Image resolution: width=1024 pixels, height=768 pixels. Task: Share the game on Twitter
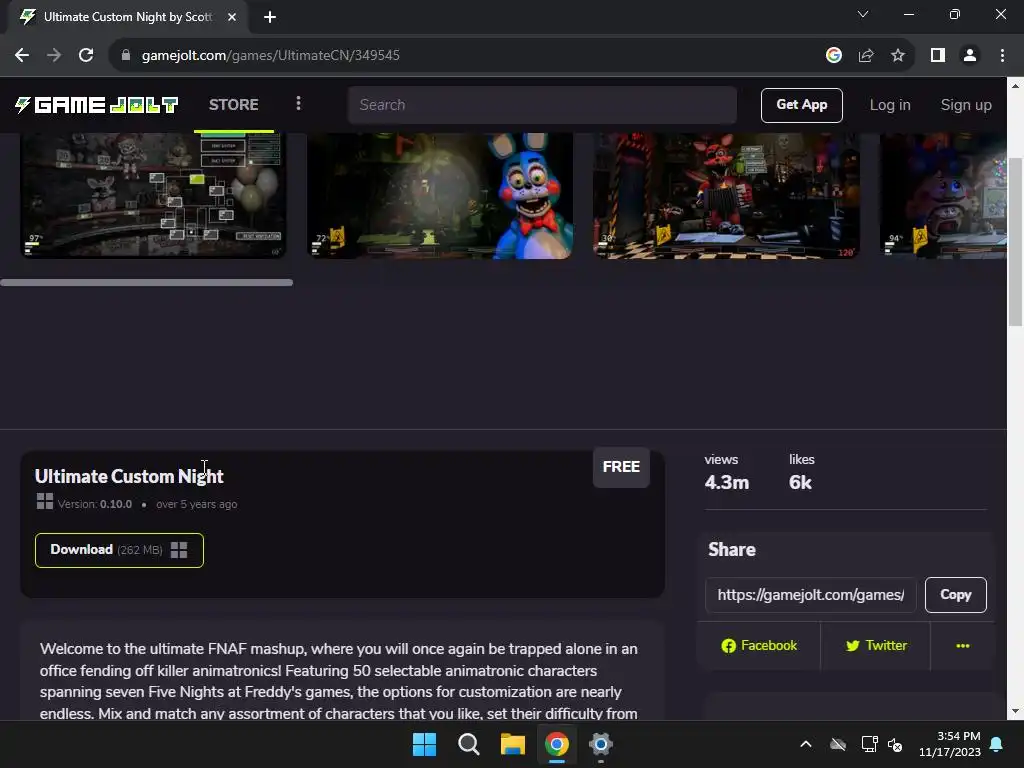tap(876, 645)
